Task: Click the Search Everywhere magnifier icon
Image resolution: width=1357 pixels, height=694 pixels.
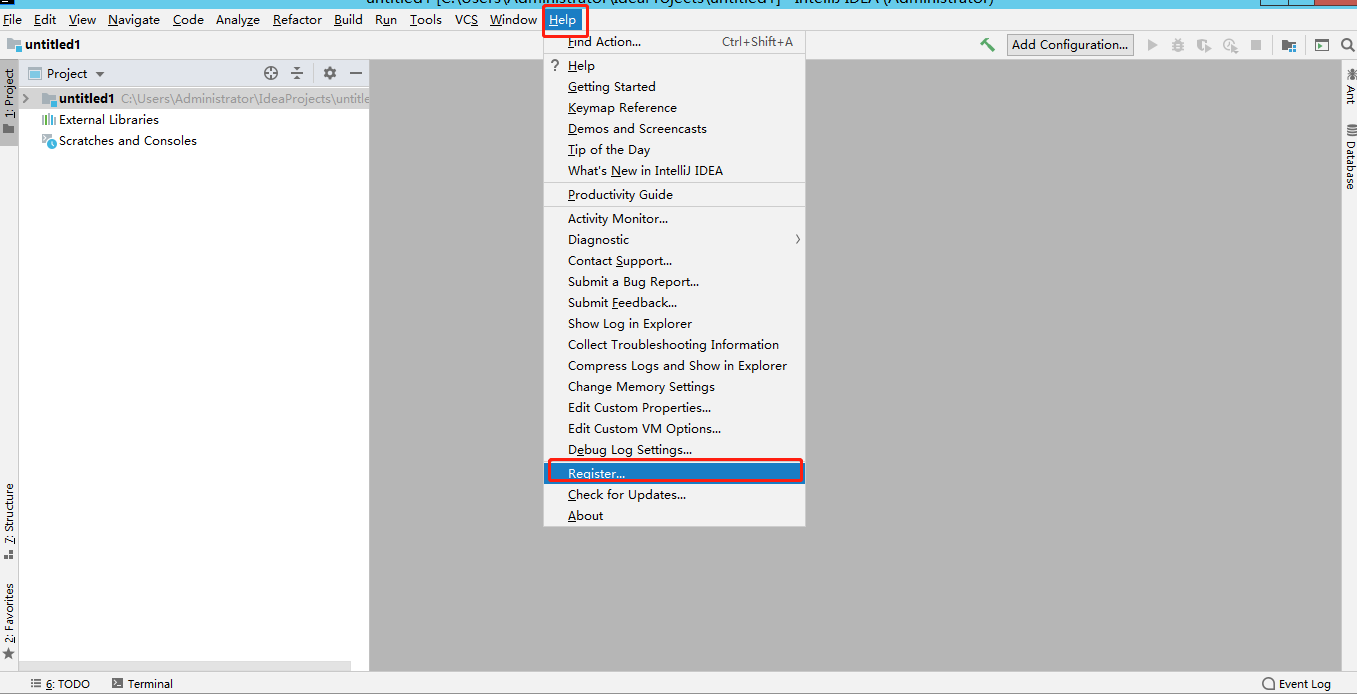Action: point(1347,45)
